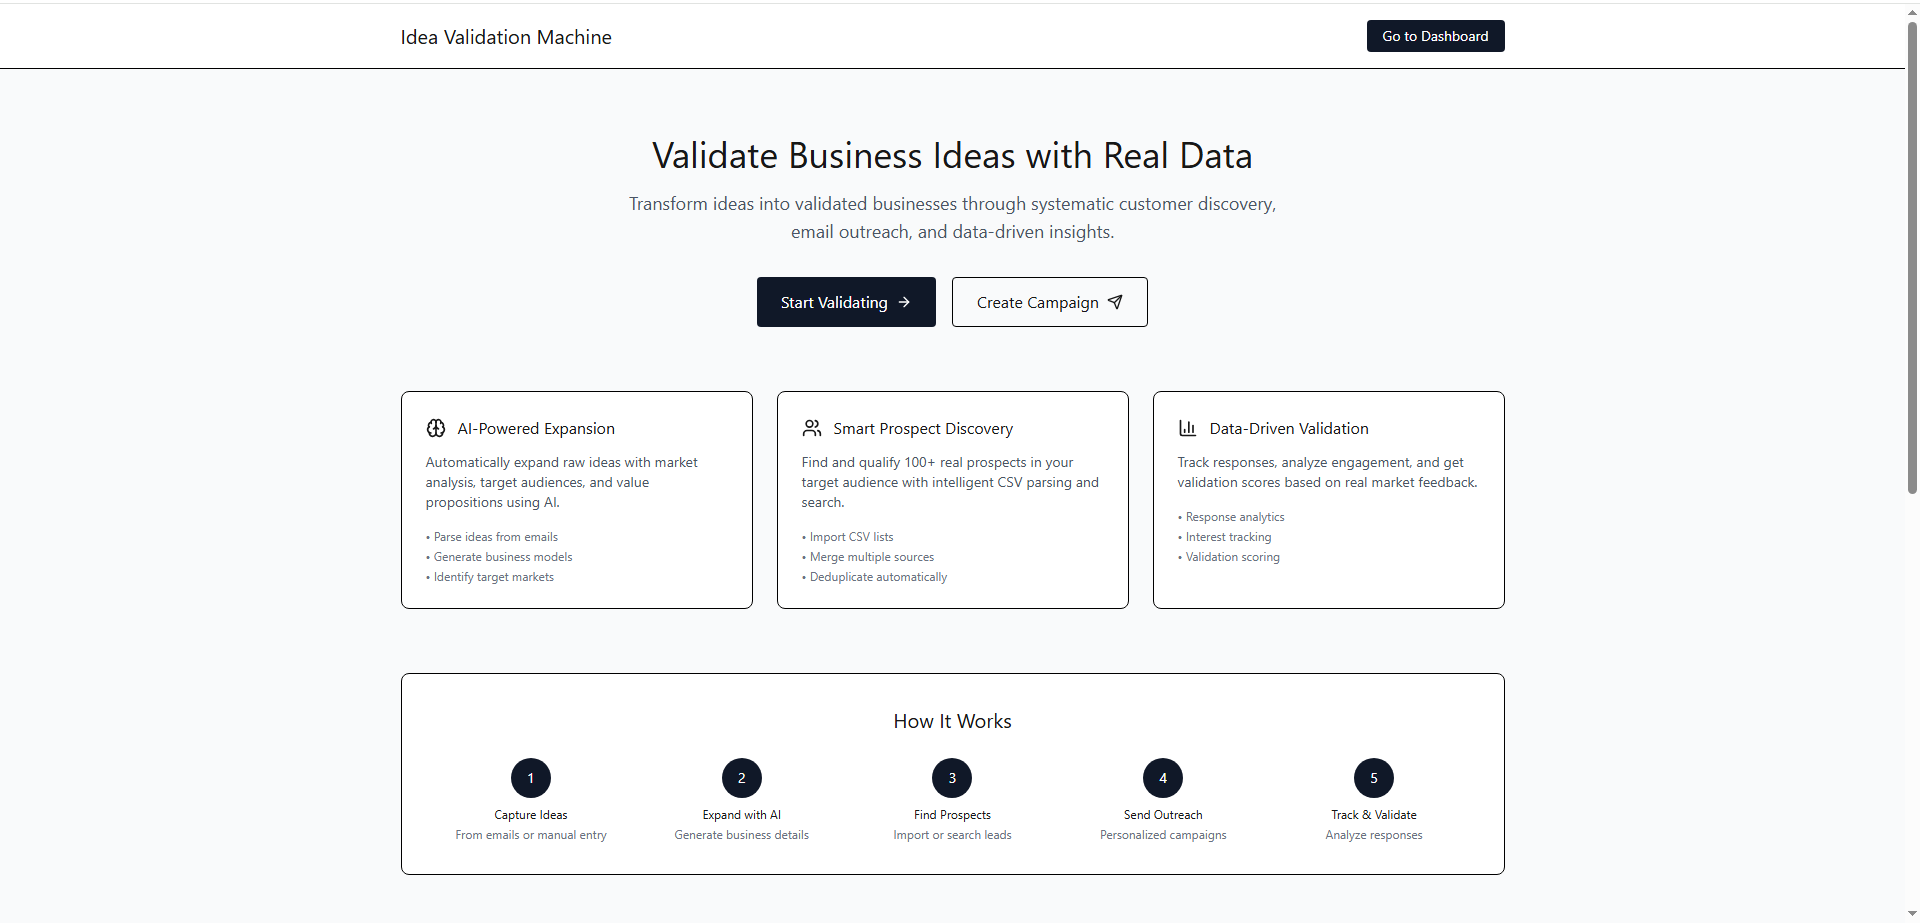This screenshot has height=923, width=1920.
Task: Click the arrow icon inside Start Validating
Action: tap(904, 302)
